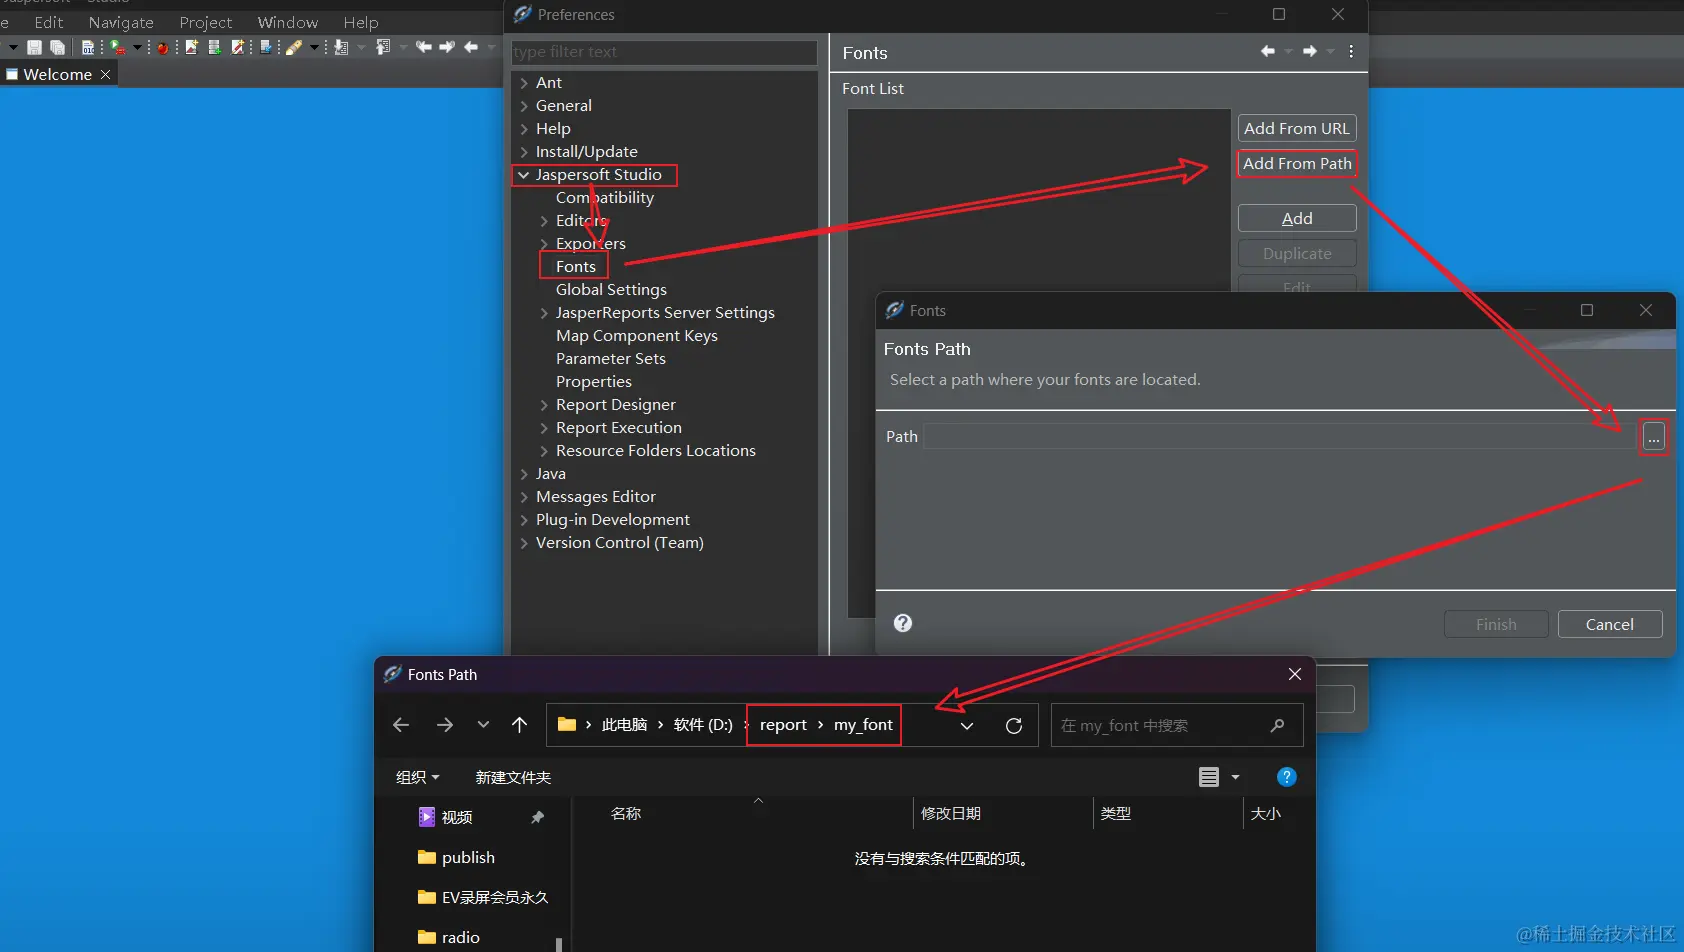Click the Save icon in main toolbar

click(x=34, y=47)
